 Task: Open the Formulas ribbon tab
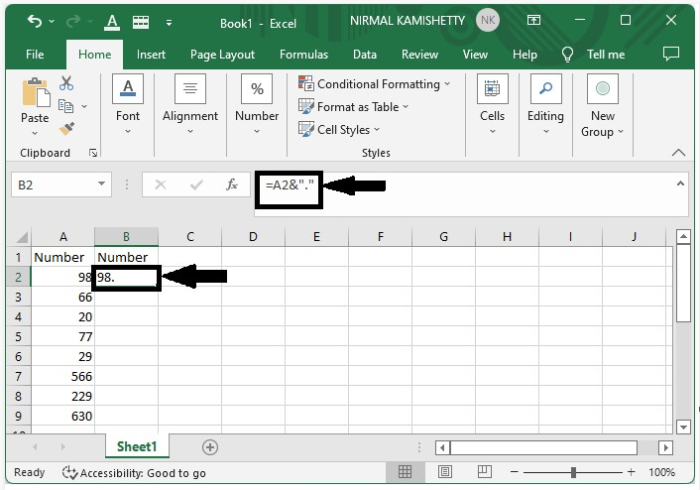click(304, 54)
